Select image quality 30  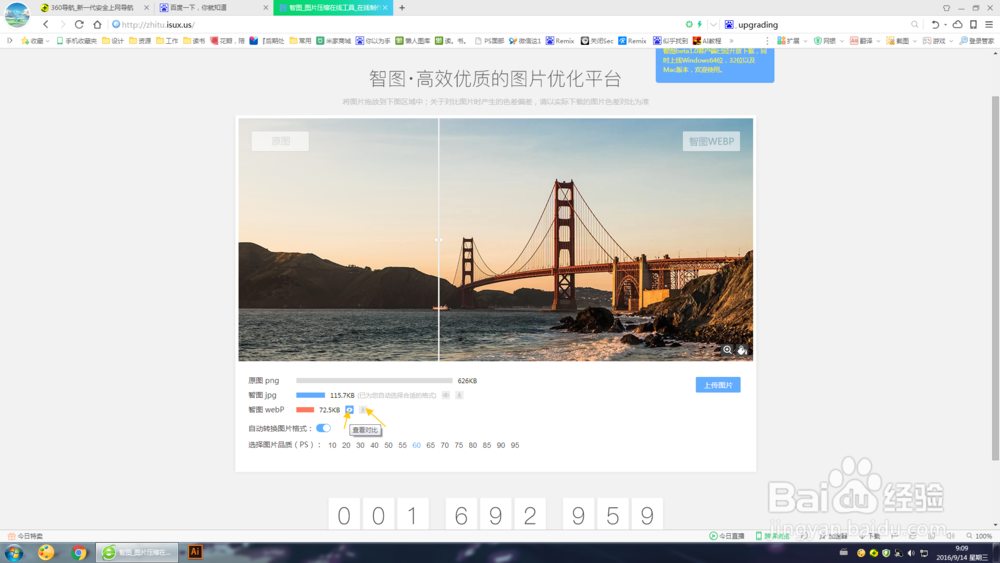tap(360, 445)
